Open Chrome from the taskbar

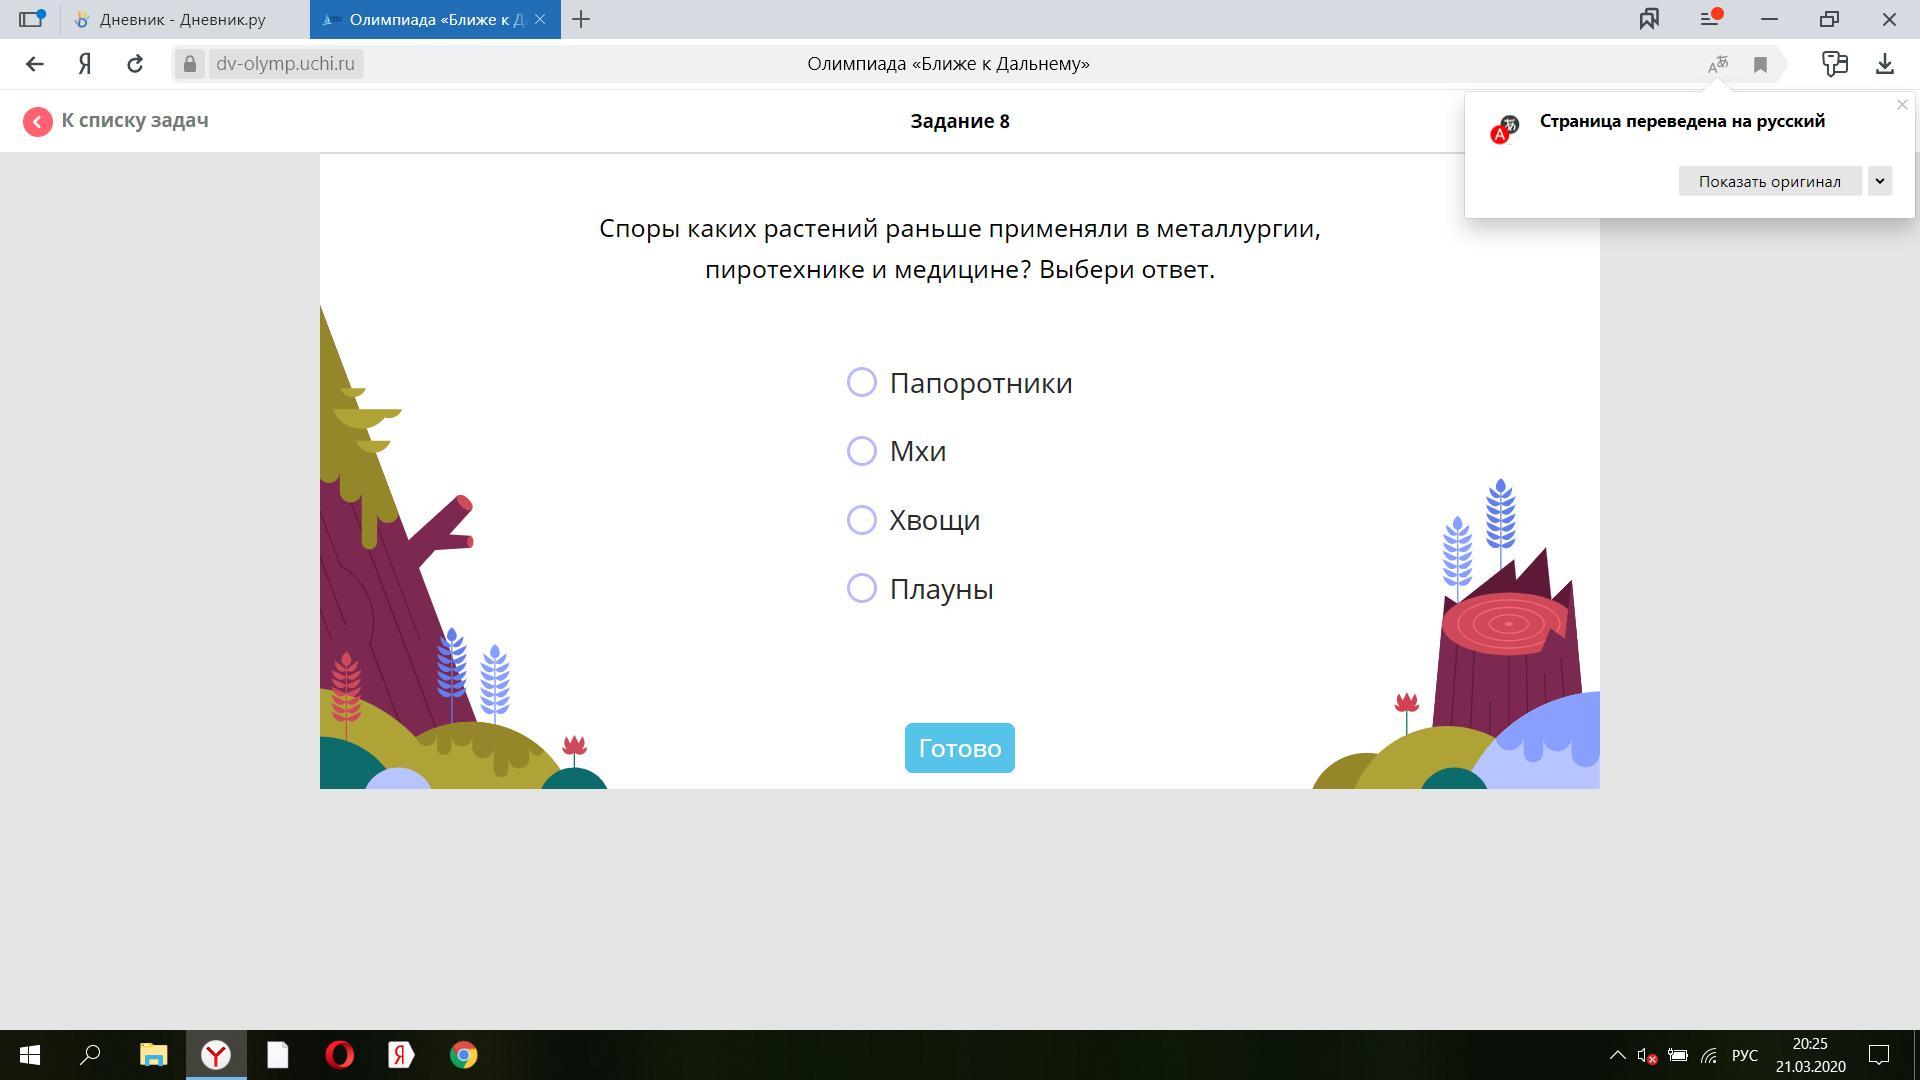tap(463, 1055)
